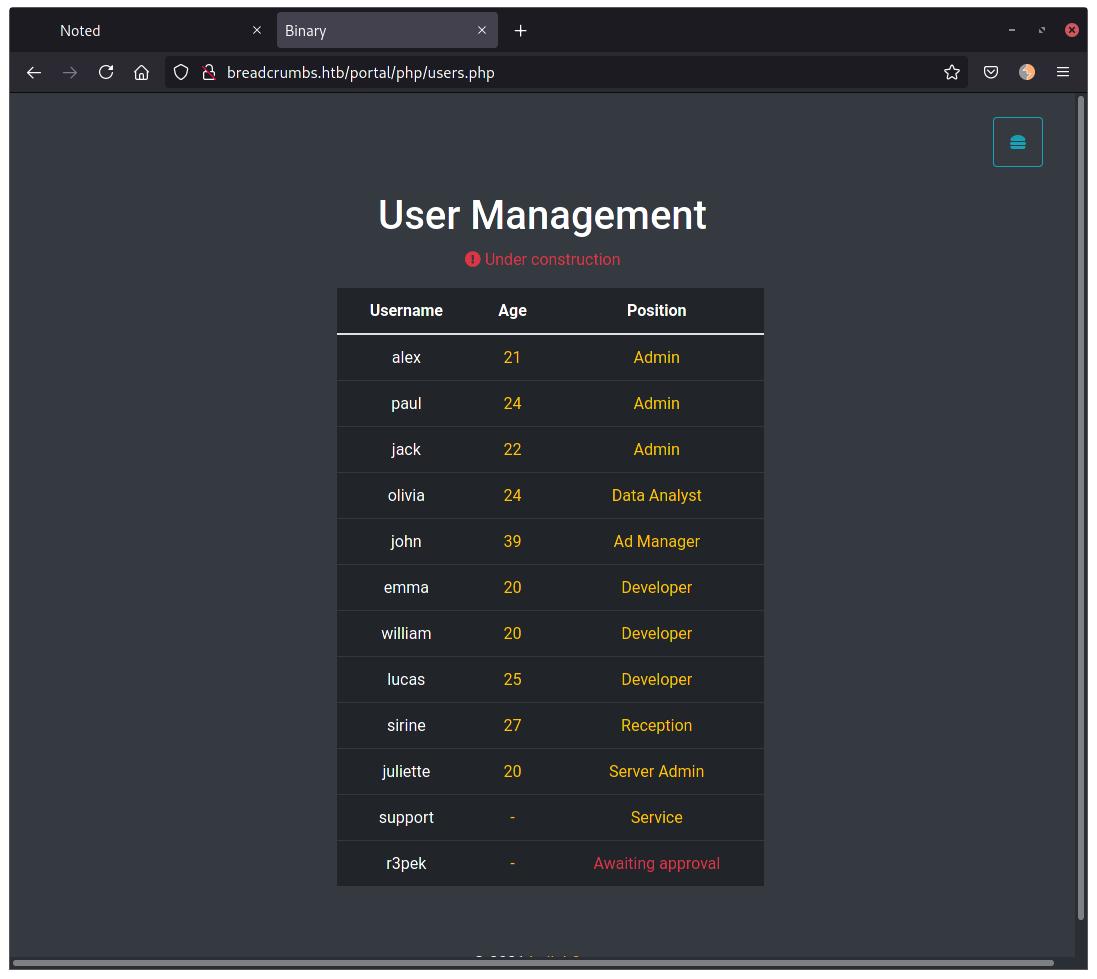The width and height of the screenshot is (1097, 979).
Task: Click the insecure connection padlock icon
Action: (x=209, y=72)
